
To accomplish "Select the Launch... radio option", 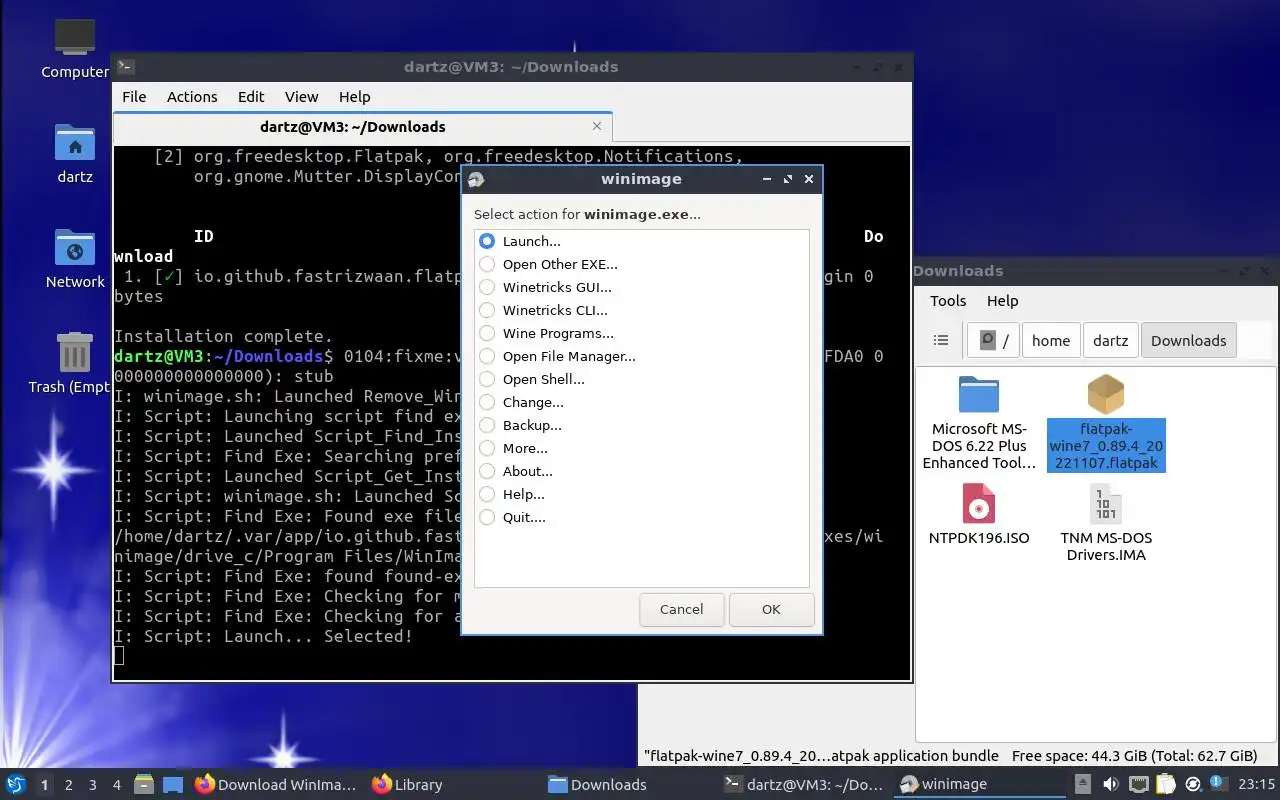I will (x=487, y=241).
